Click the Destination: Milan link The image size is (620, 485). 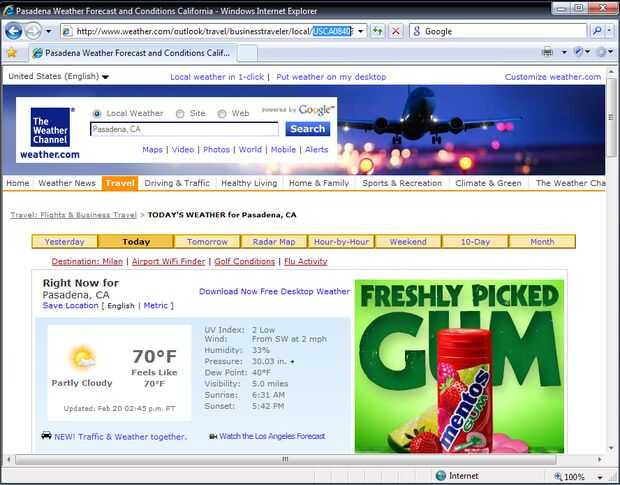(x=87, y=261)
